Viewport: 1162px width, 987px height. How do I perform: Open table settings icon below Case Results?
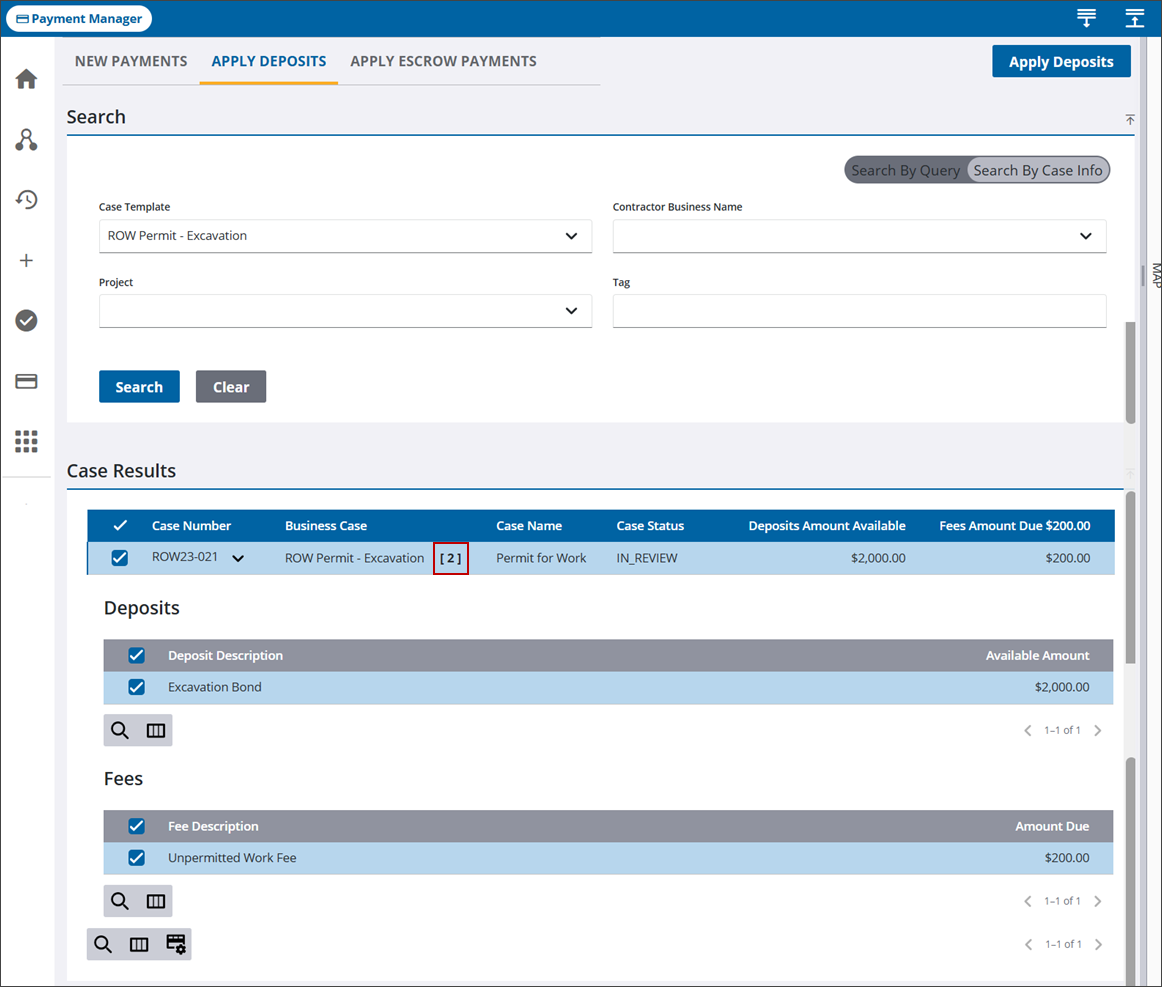click(x=176, y=944)
